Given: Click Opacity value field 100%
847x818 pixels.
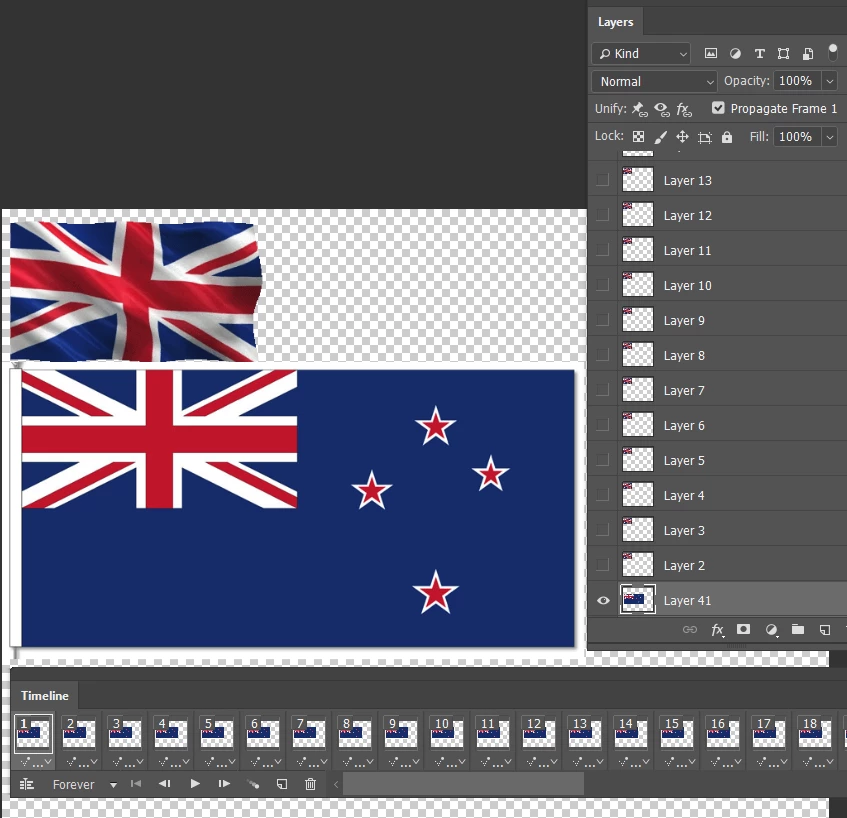Looking at the screenshot, I should (x=797, y=81).
